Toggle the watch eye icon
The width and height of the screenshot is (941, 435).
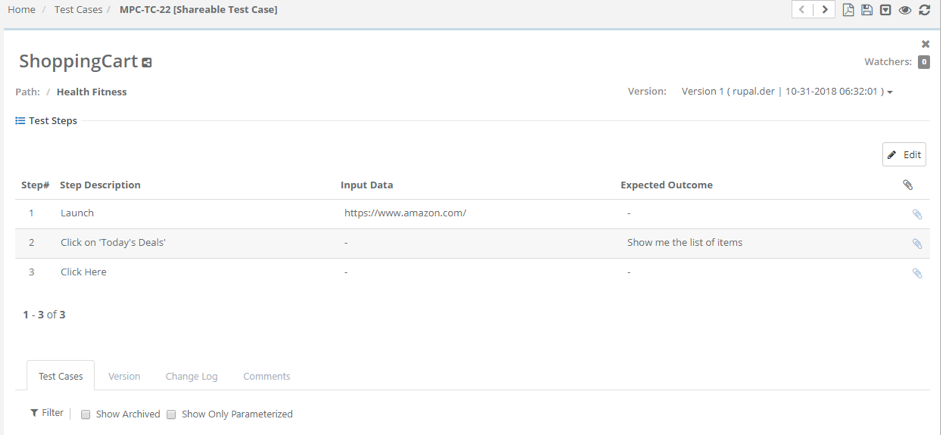[x=905, y=10]
